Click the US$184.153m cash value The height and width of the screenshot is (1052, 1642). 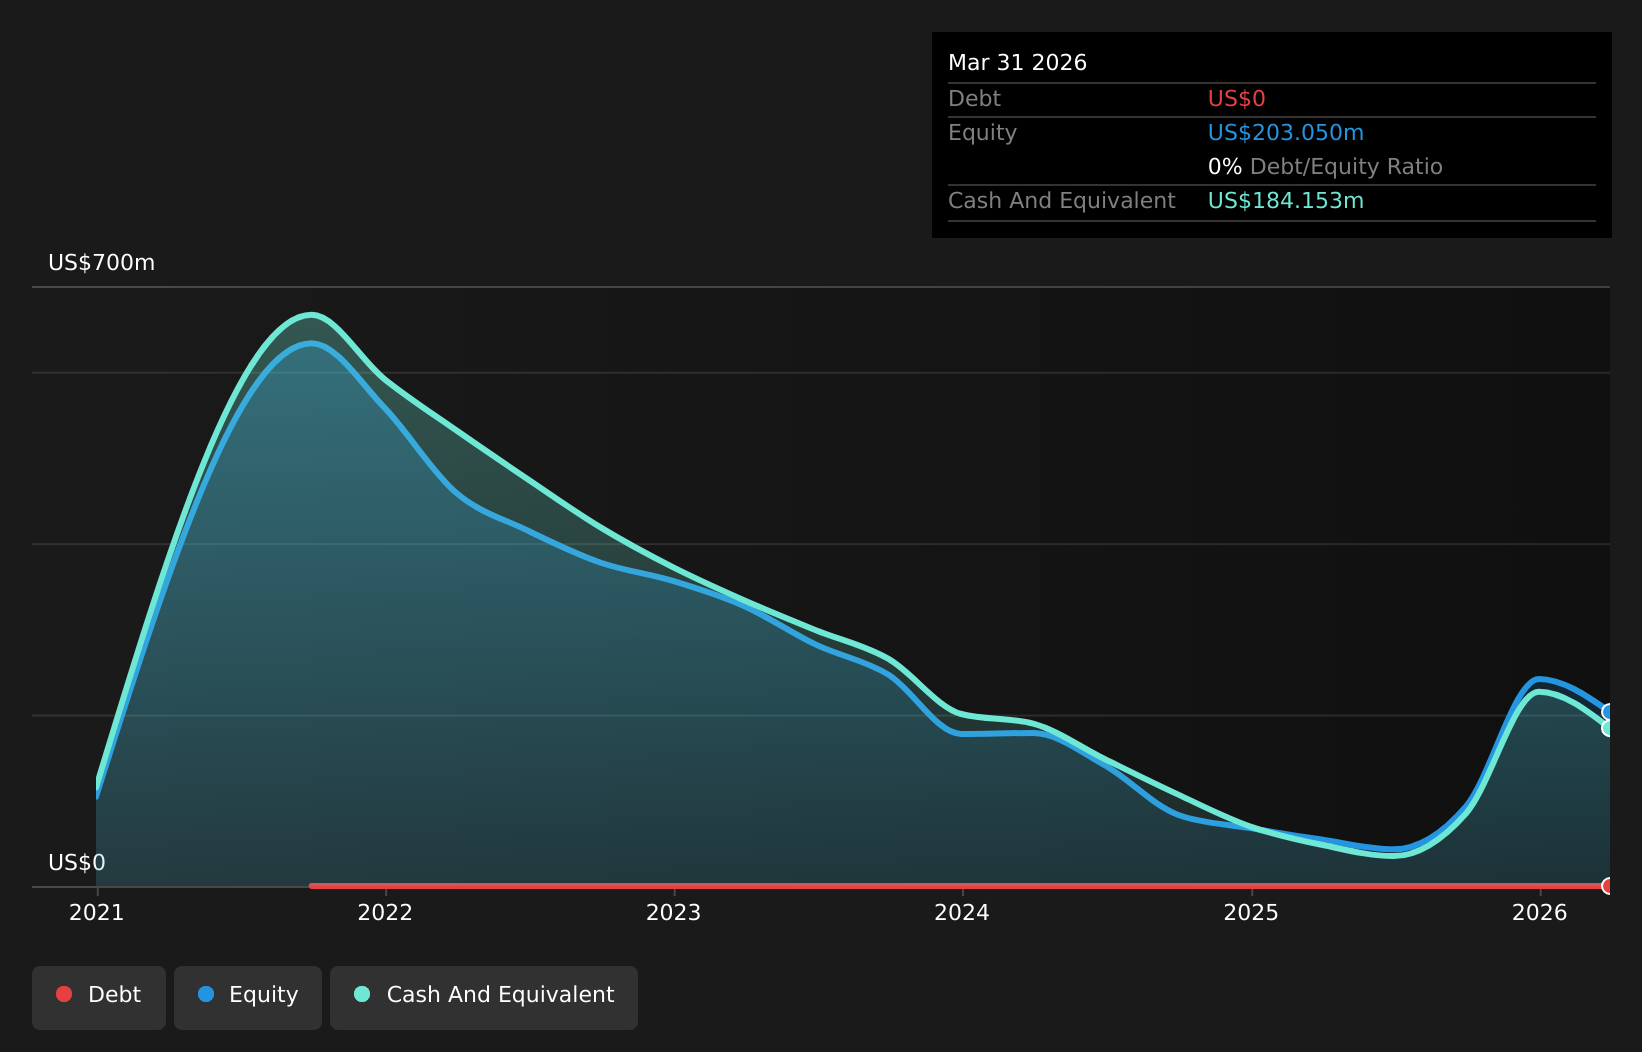1285,201
